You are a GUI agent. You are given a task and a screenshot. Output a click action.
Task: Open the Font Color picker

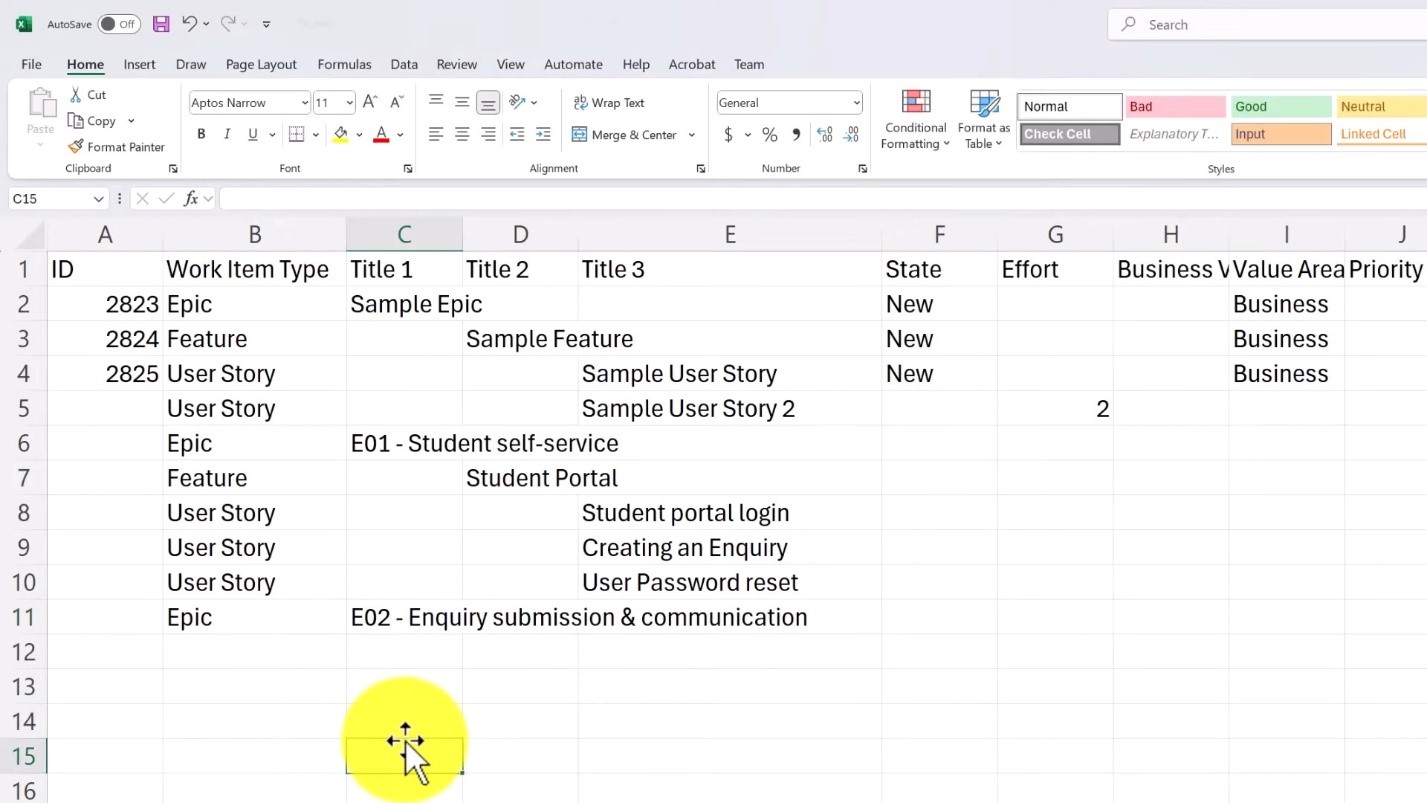pyautogui.click(x=380, y=134)
